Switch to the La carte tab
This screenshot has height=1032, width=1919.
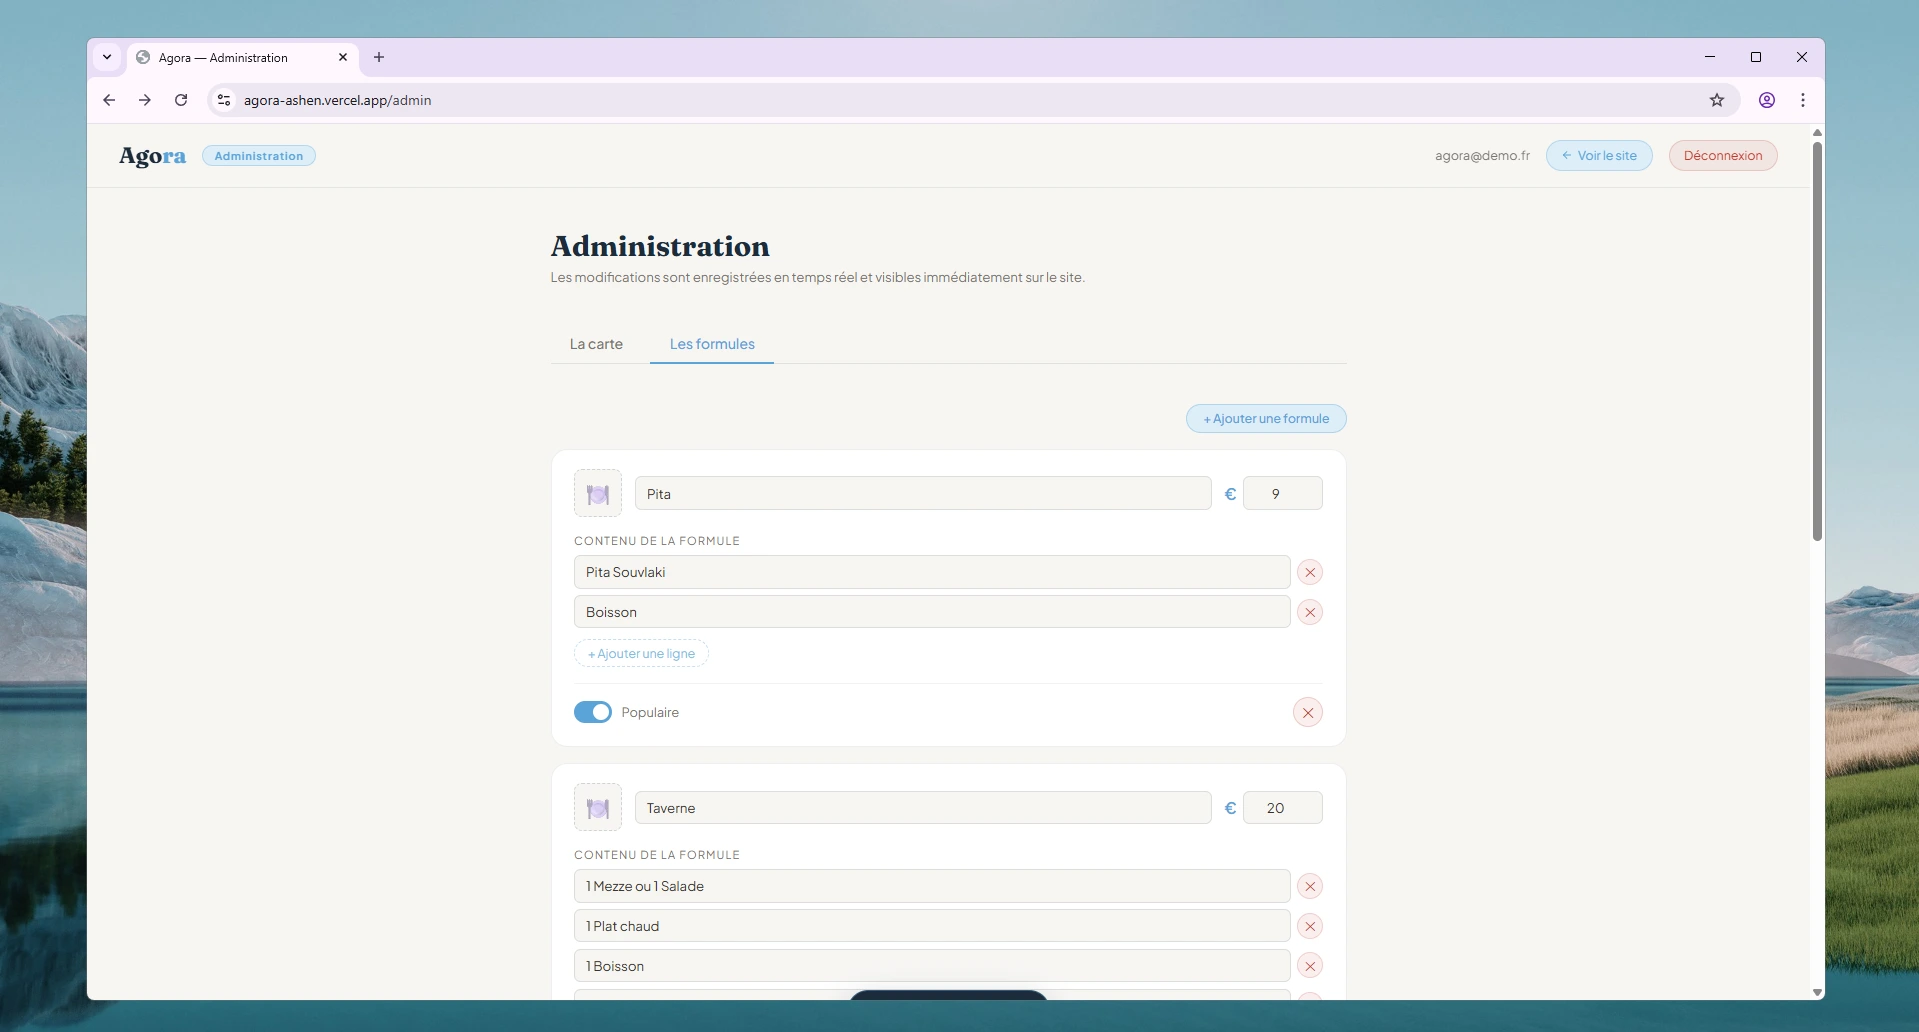pyautogui.click(x=596, y=343)
